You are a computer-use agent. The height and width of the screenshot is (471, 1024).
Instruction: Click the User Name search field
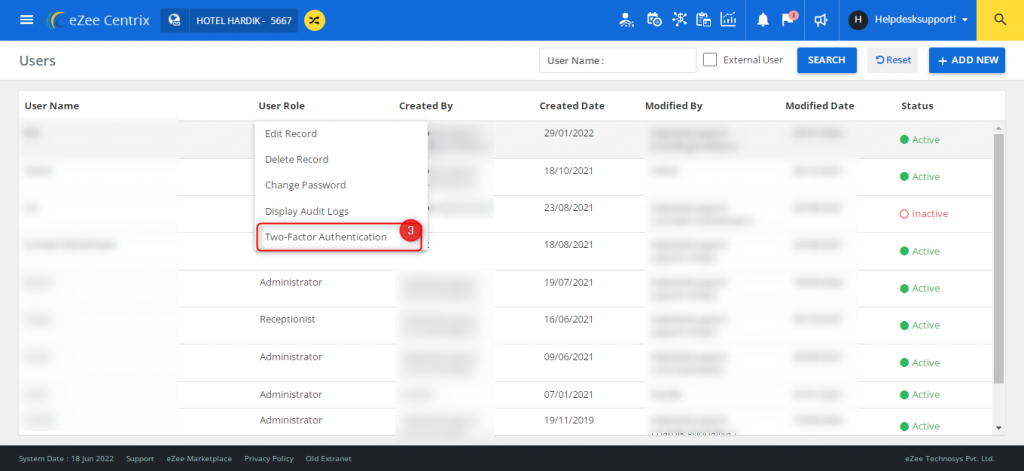point(618,60)
